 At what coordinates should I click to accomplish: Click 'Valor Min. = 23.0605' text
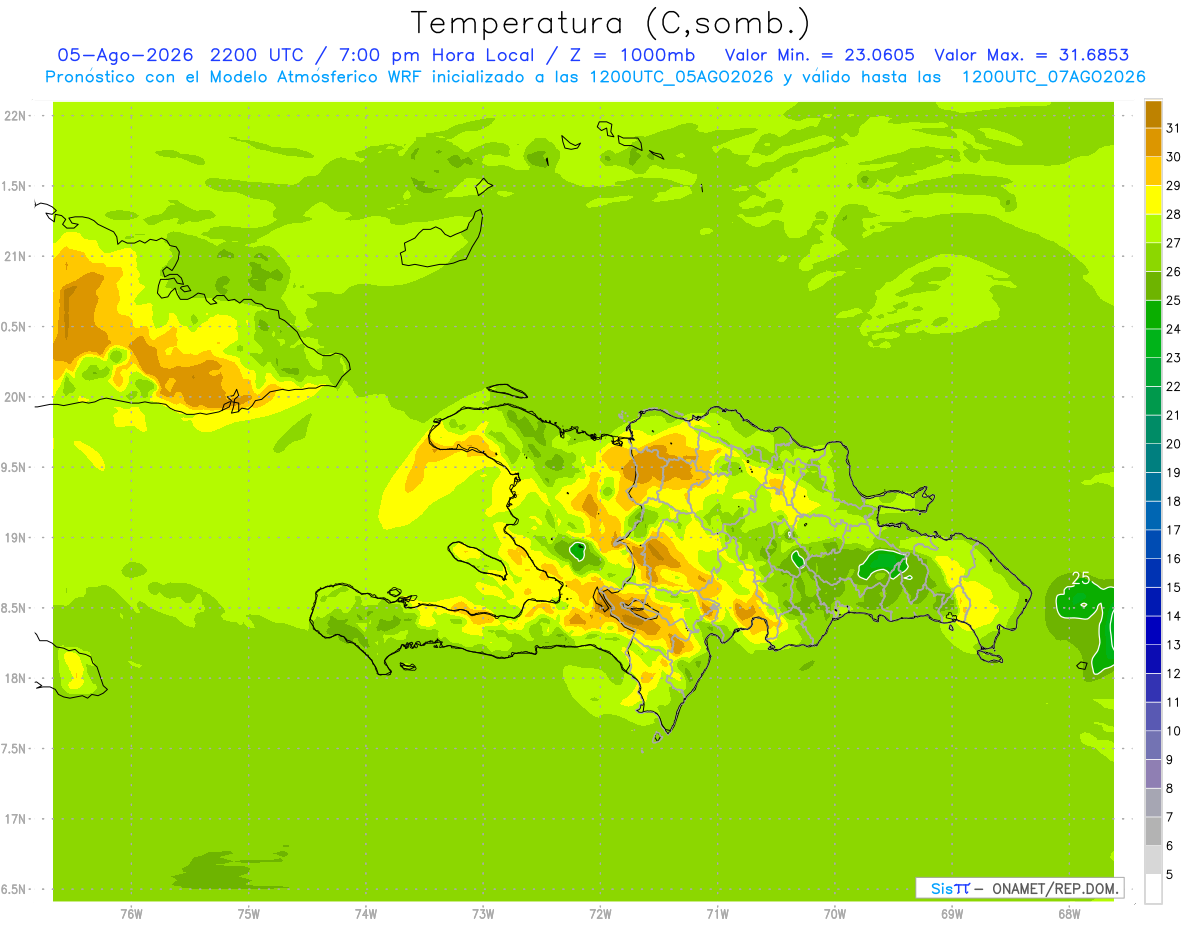(x=819, y=55)
